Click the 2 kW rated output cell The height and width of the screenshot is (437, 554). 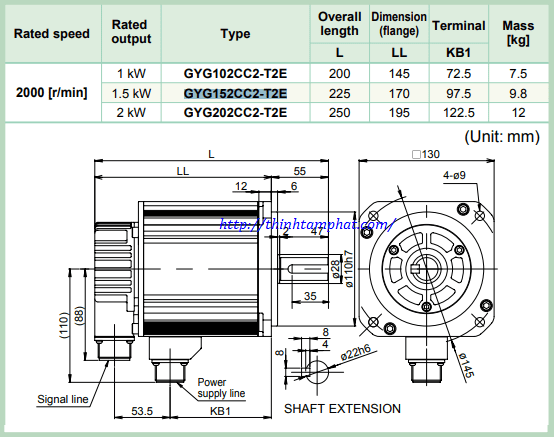coord(131,113)
